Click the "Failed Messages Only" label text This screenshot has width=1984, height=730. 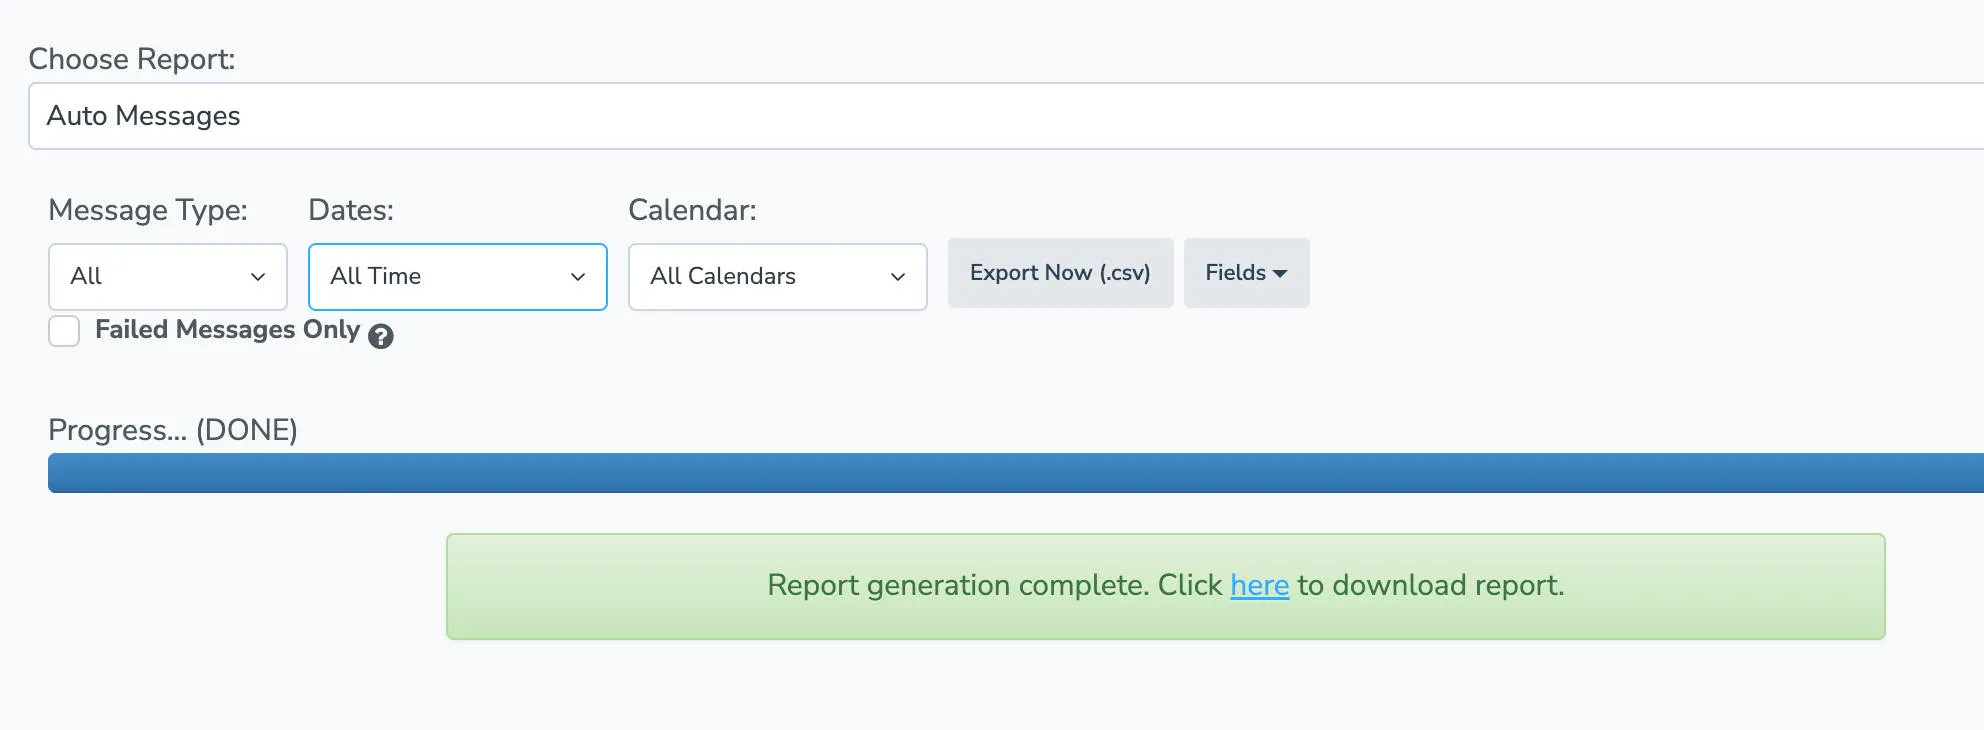point(227,330)
